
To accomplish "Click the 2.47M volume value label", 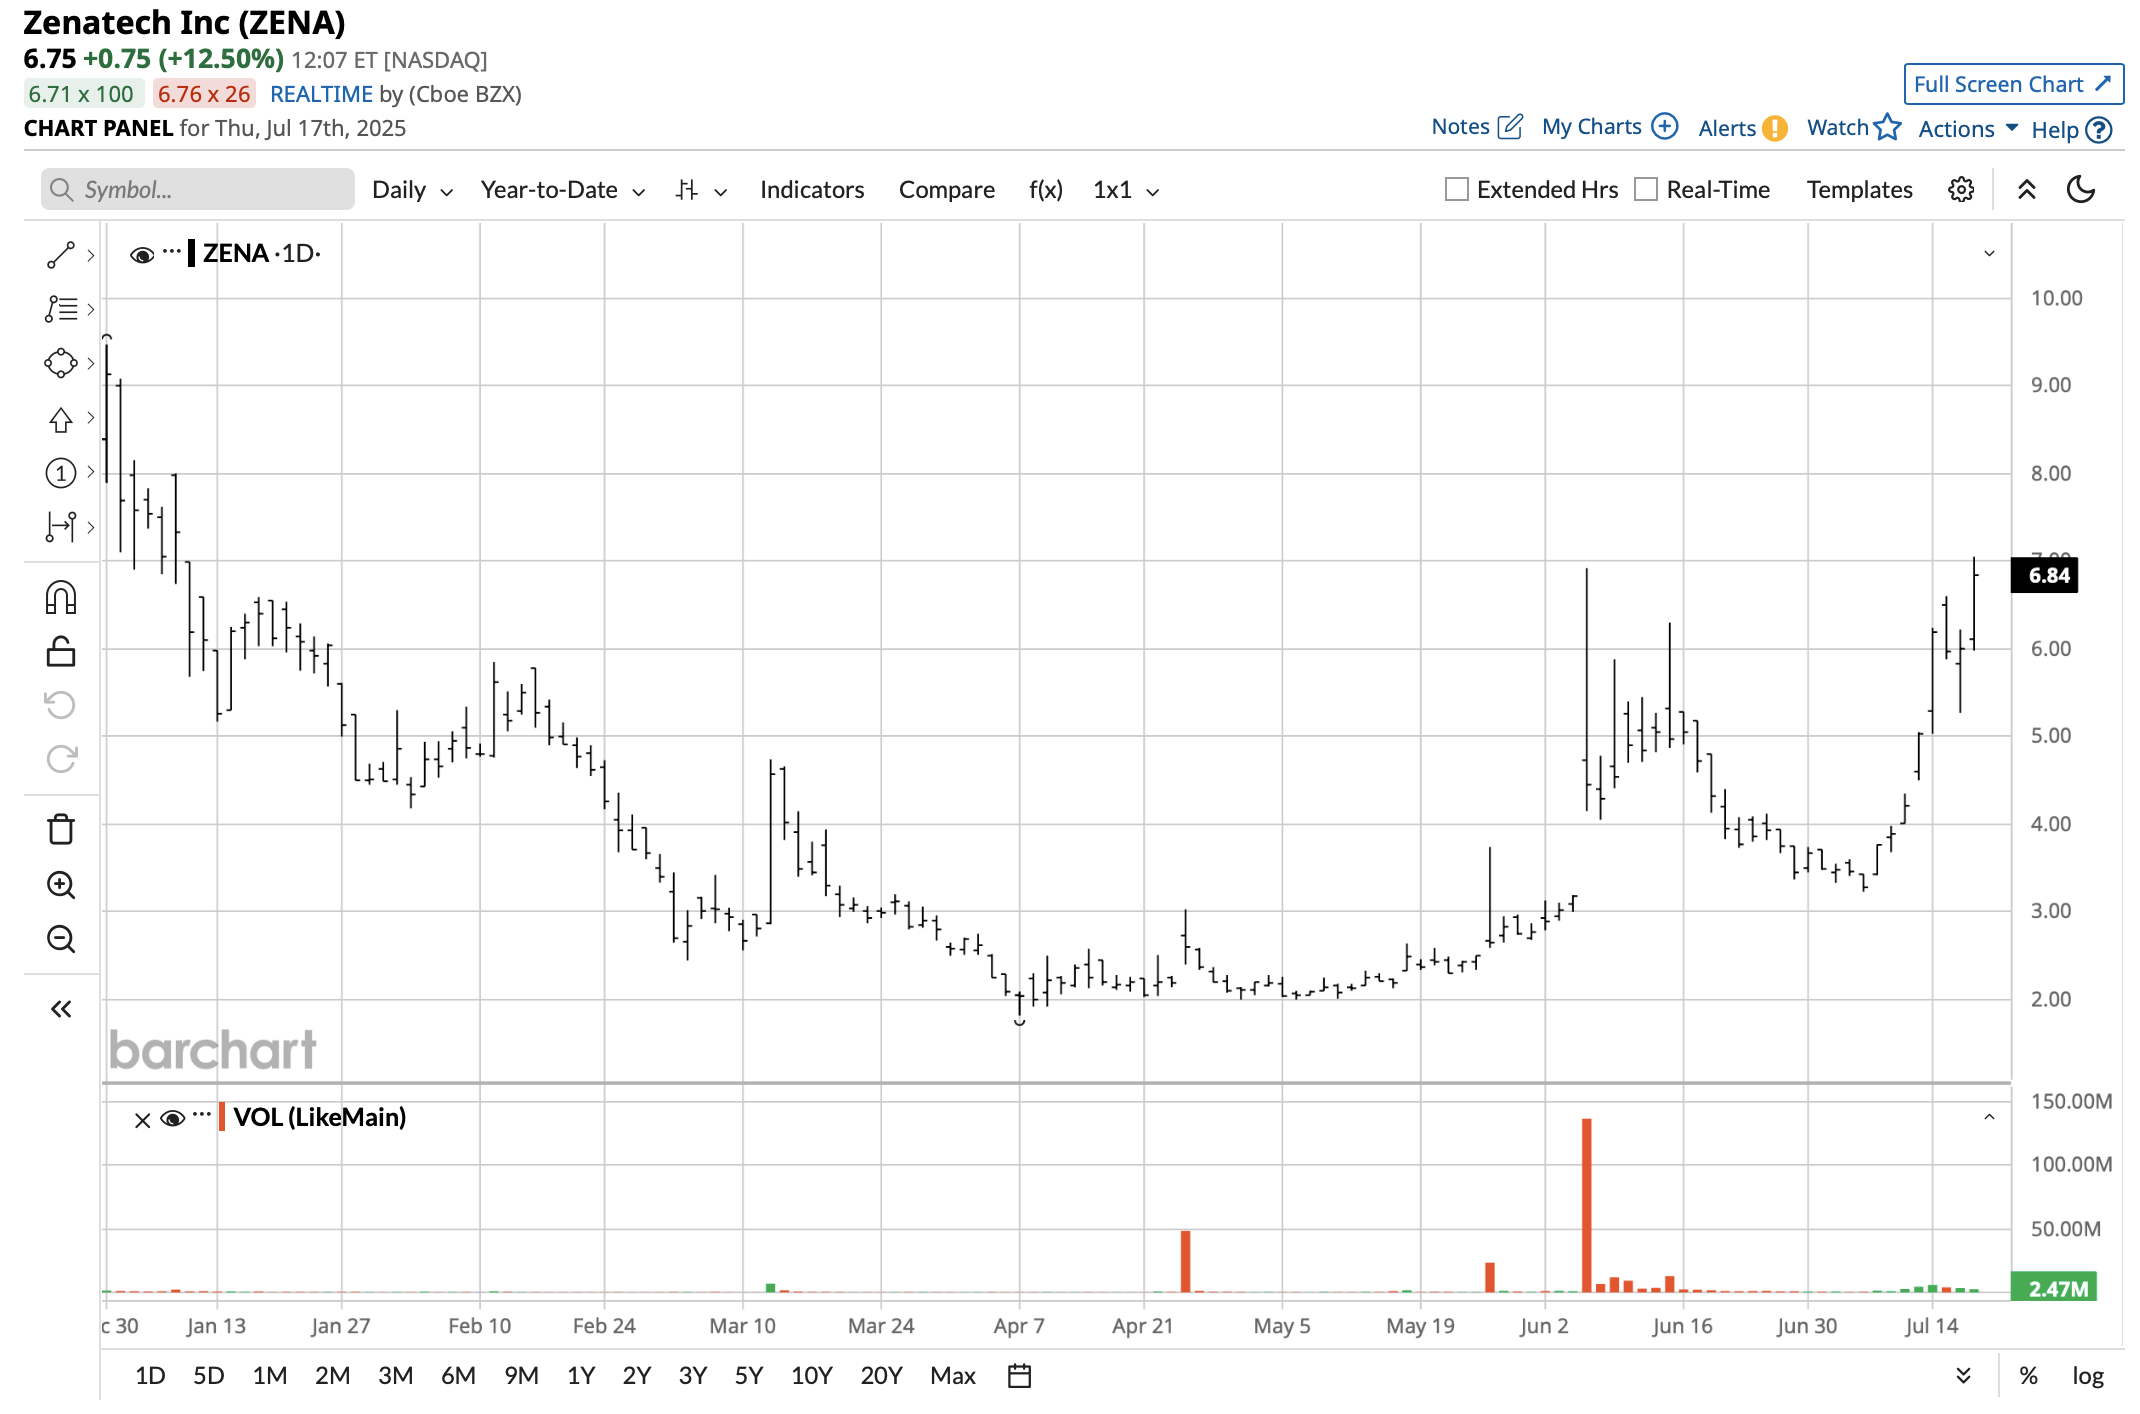I will pos(2054,1288).
